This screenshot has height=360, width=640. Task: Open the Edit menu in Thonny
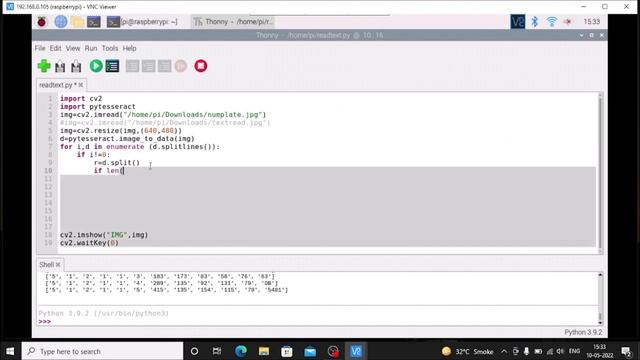[55, 48]
